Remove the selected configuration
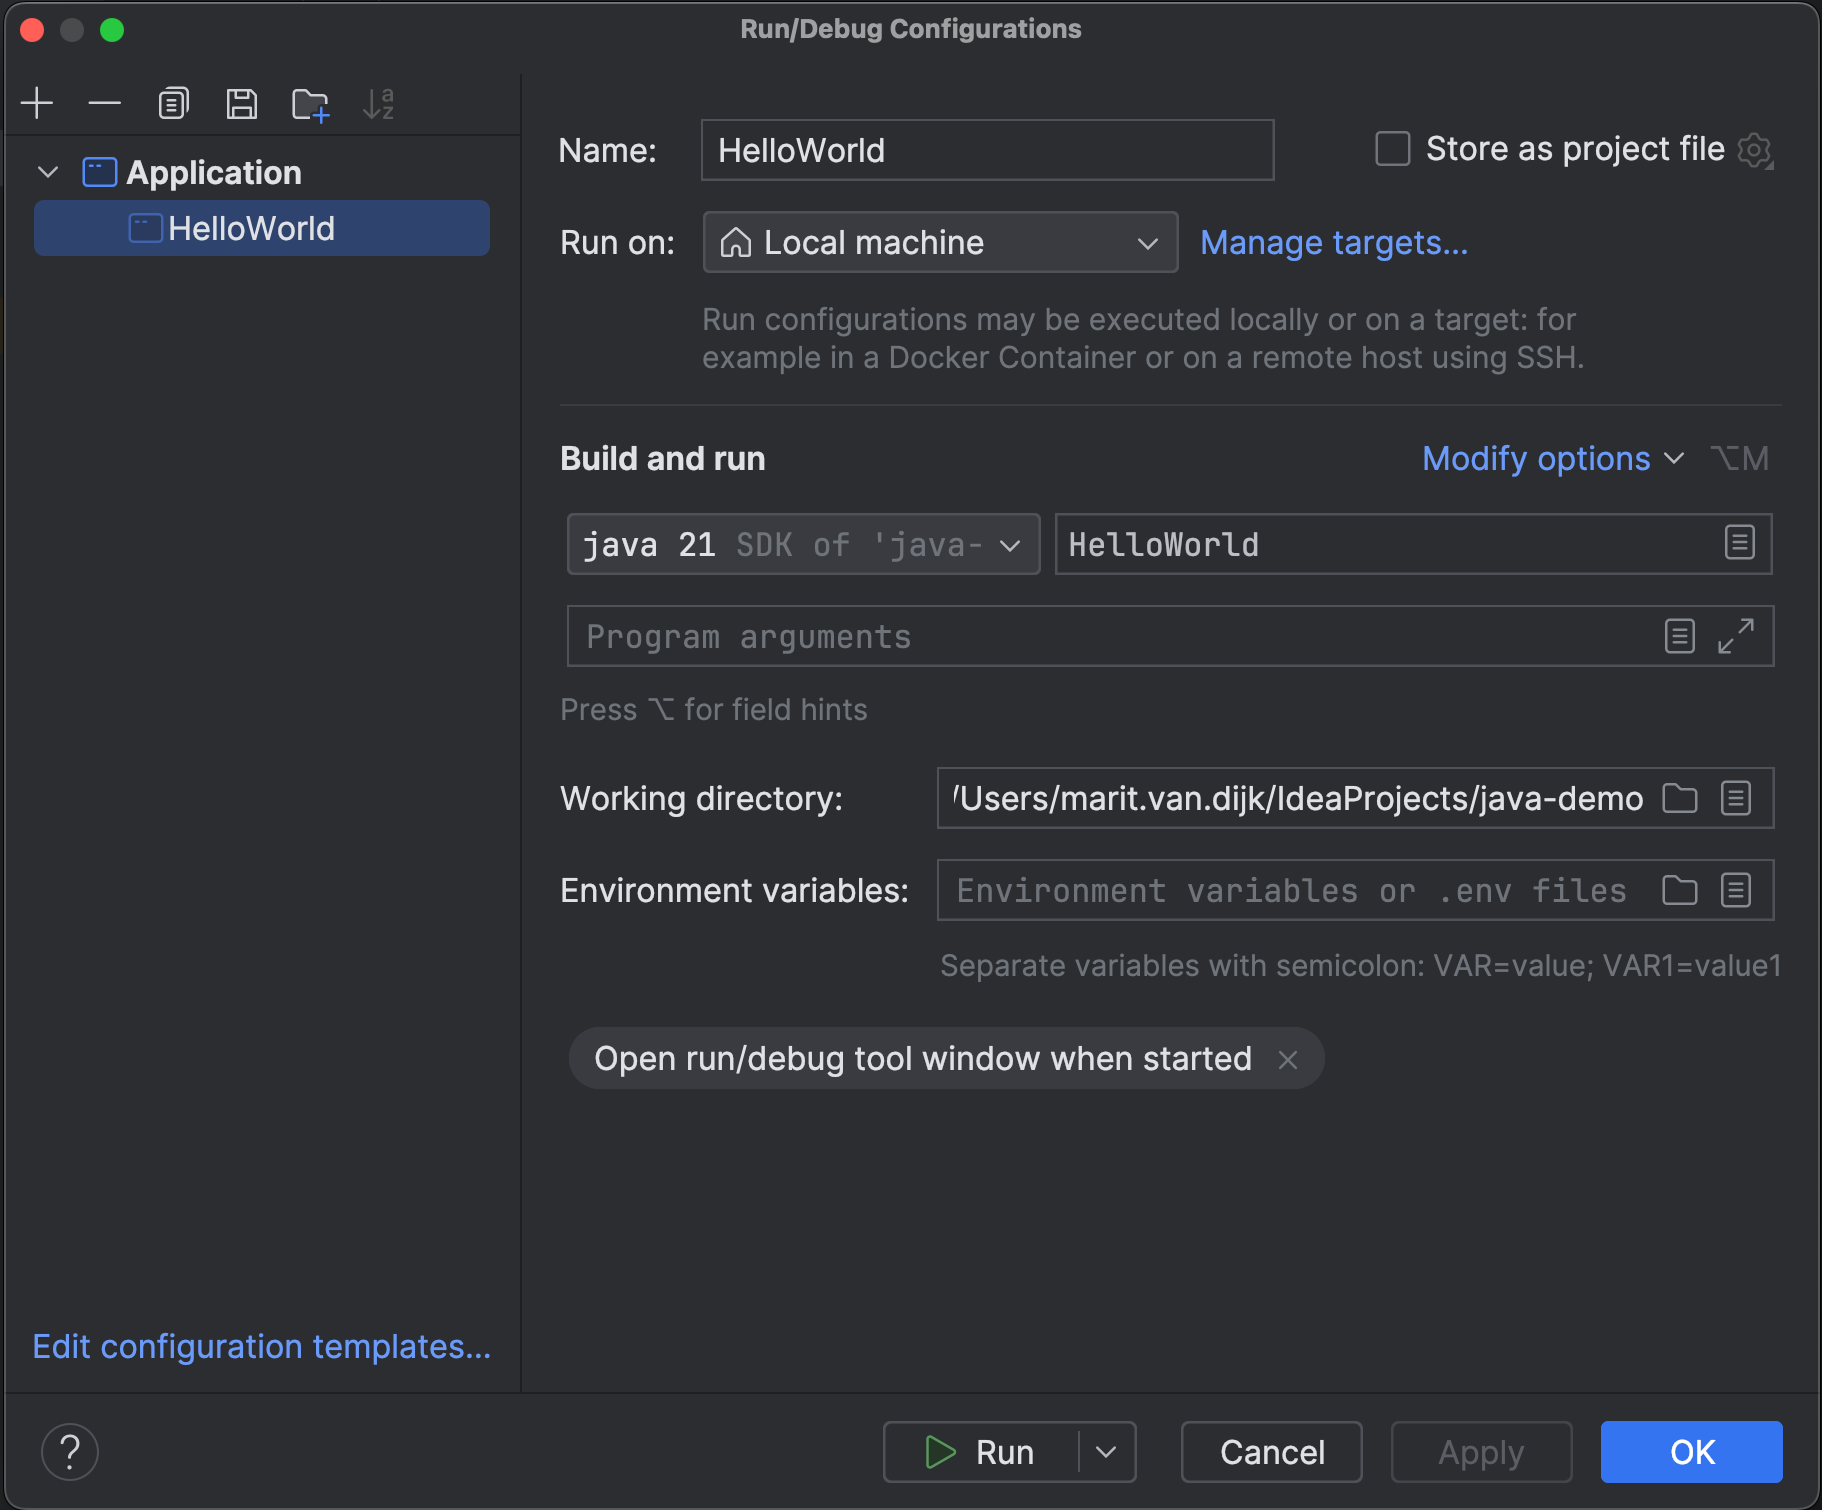Viewport: 1822px width, 1510px height. 105,103
